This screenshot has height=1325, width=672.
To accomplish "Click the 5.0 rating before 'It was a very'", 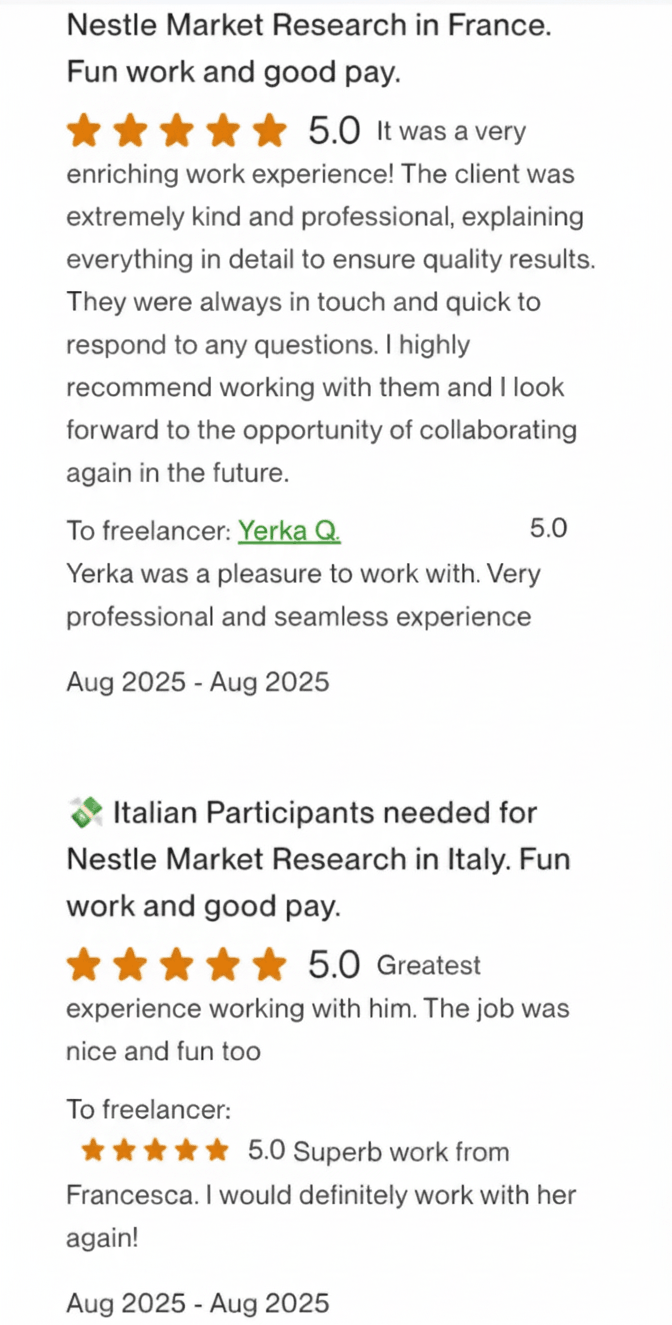I will click(x=334, y=131).
